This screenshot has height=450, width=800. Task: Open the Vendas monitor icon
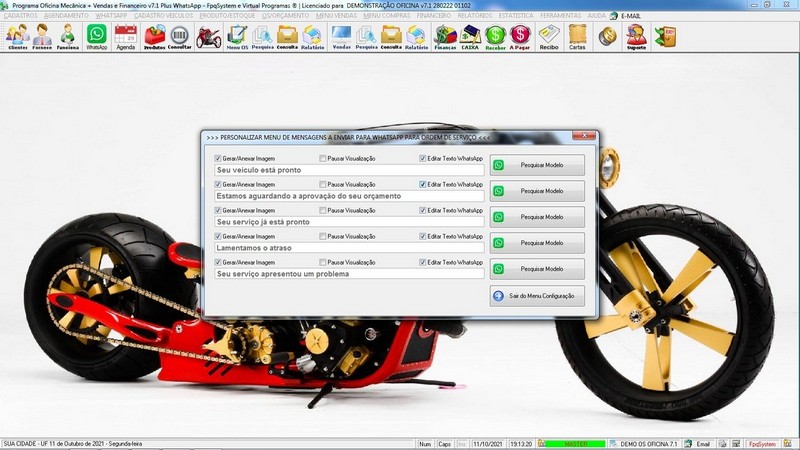click(x=341, y=37)
